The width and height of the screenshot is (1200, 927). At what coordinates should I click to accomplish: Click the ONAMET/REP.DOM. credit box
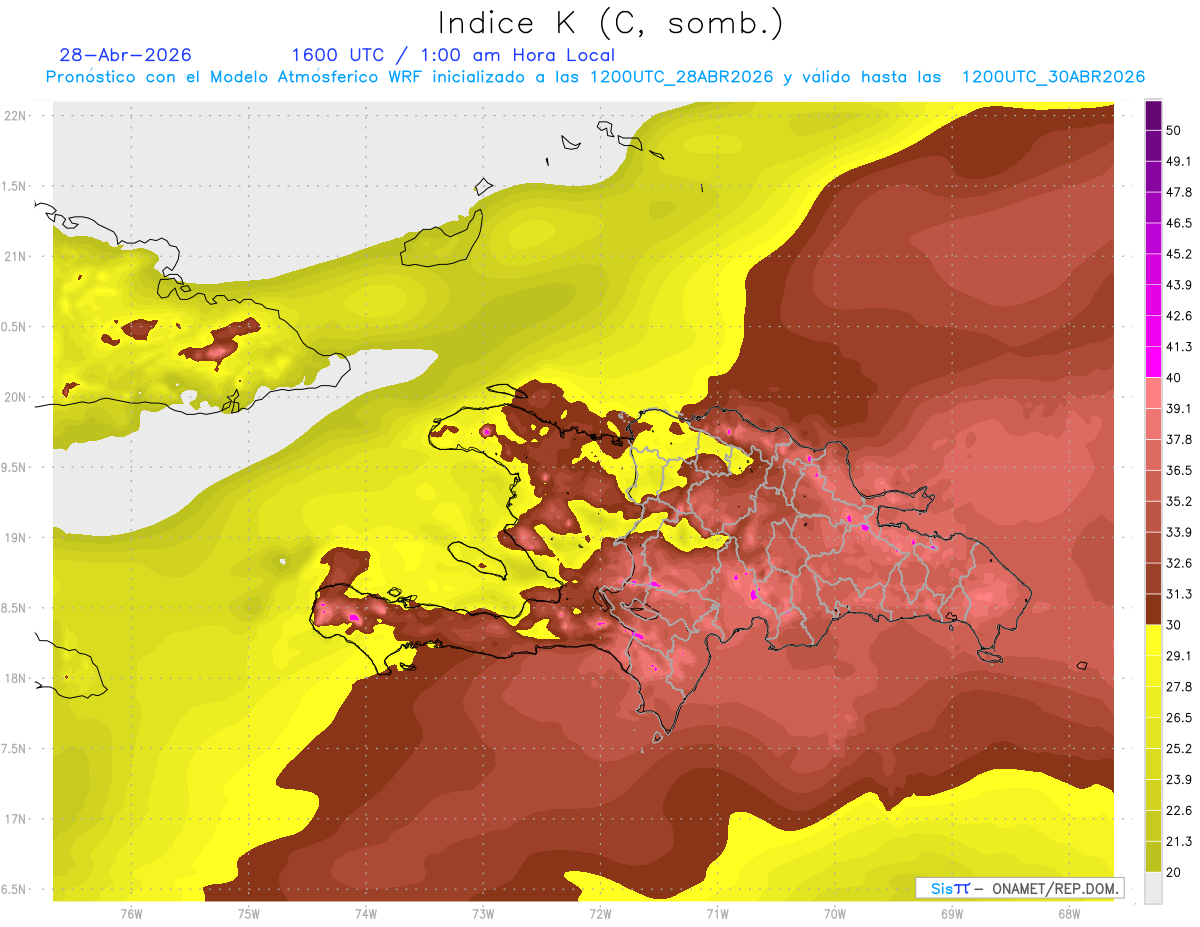coord(1019,888)
